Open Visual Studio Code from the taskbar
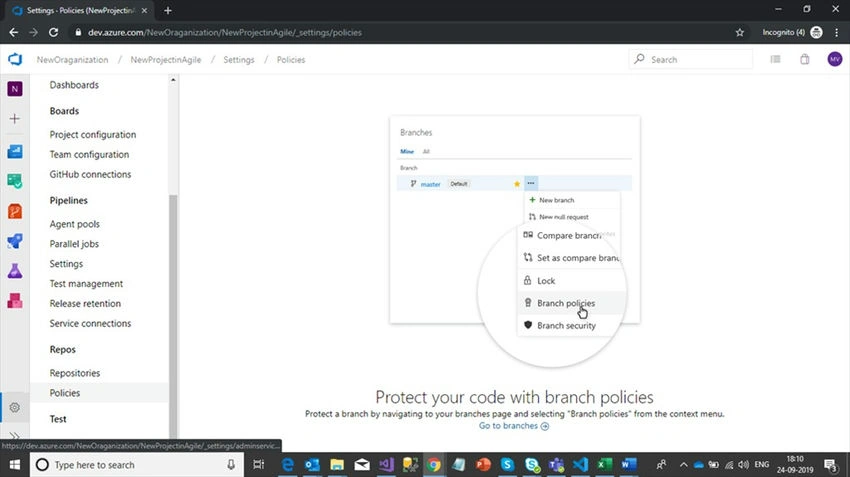 tap(581, 465)
